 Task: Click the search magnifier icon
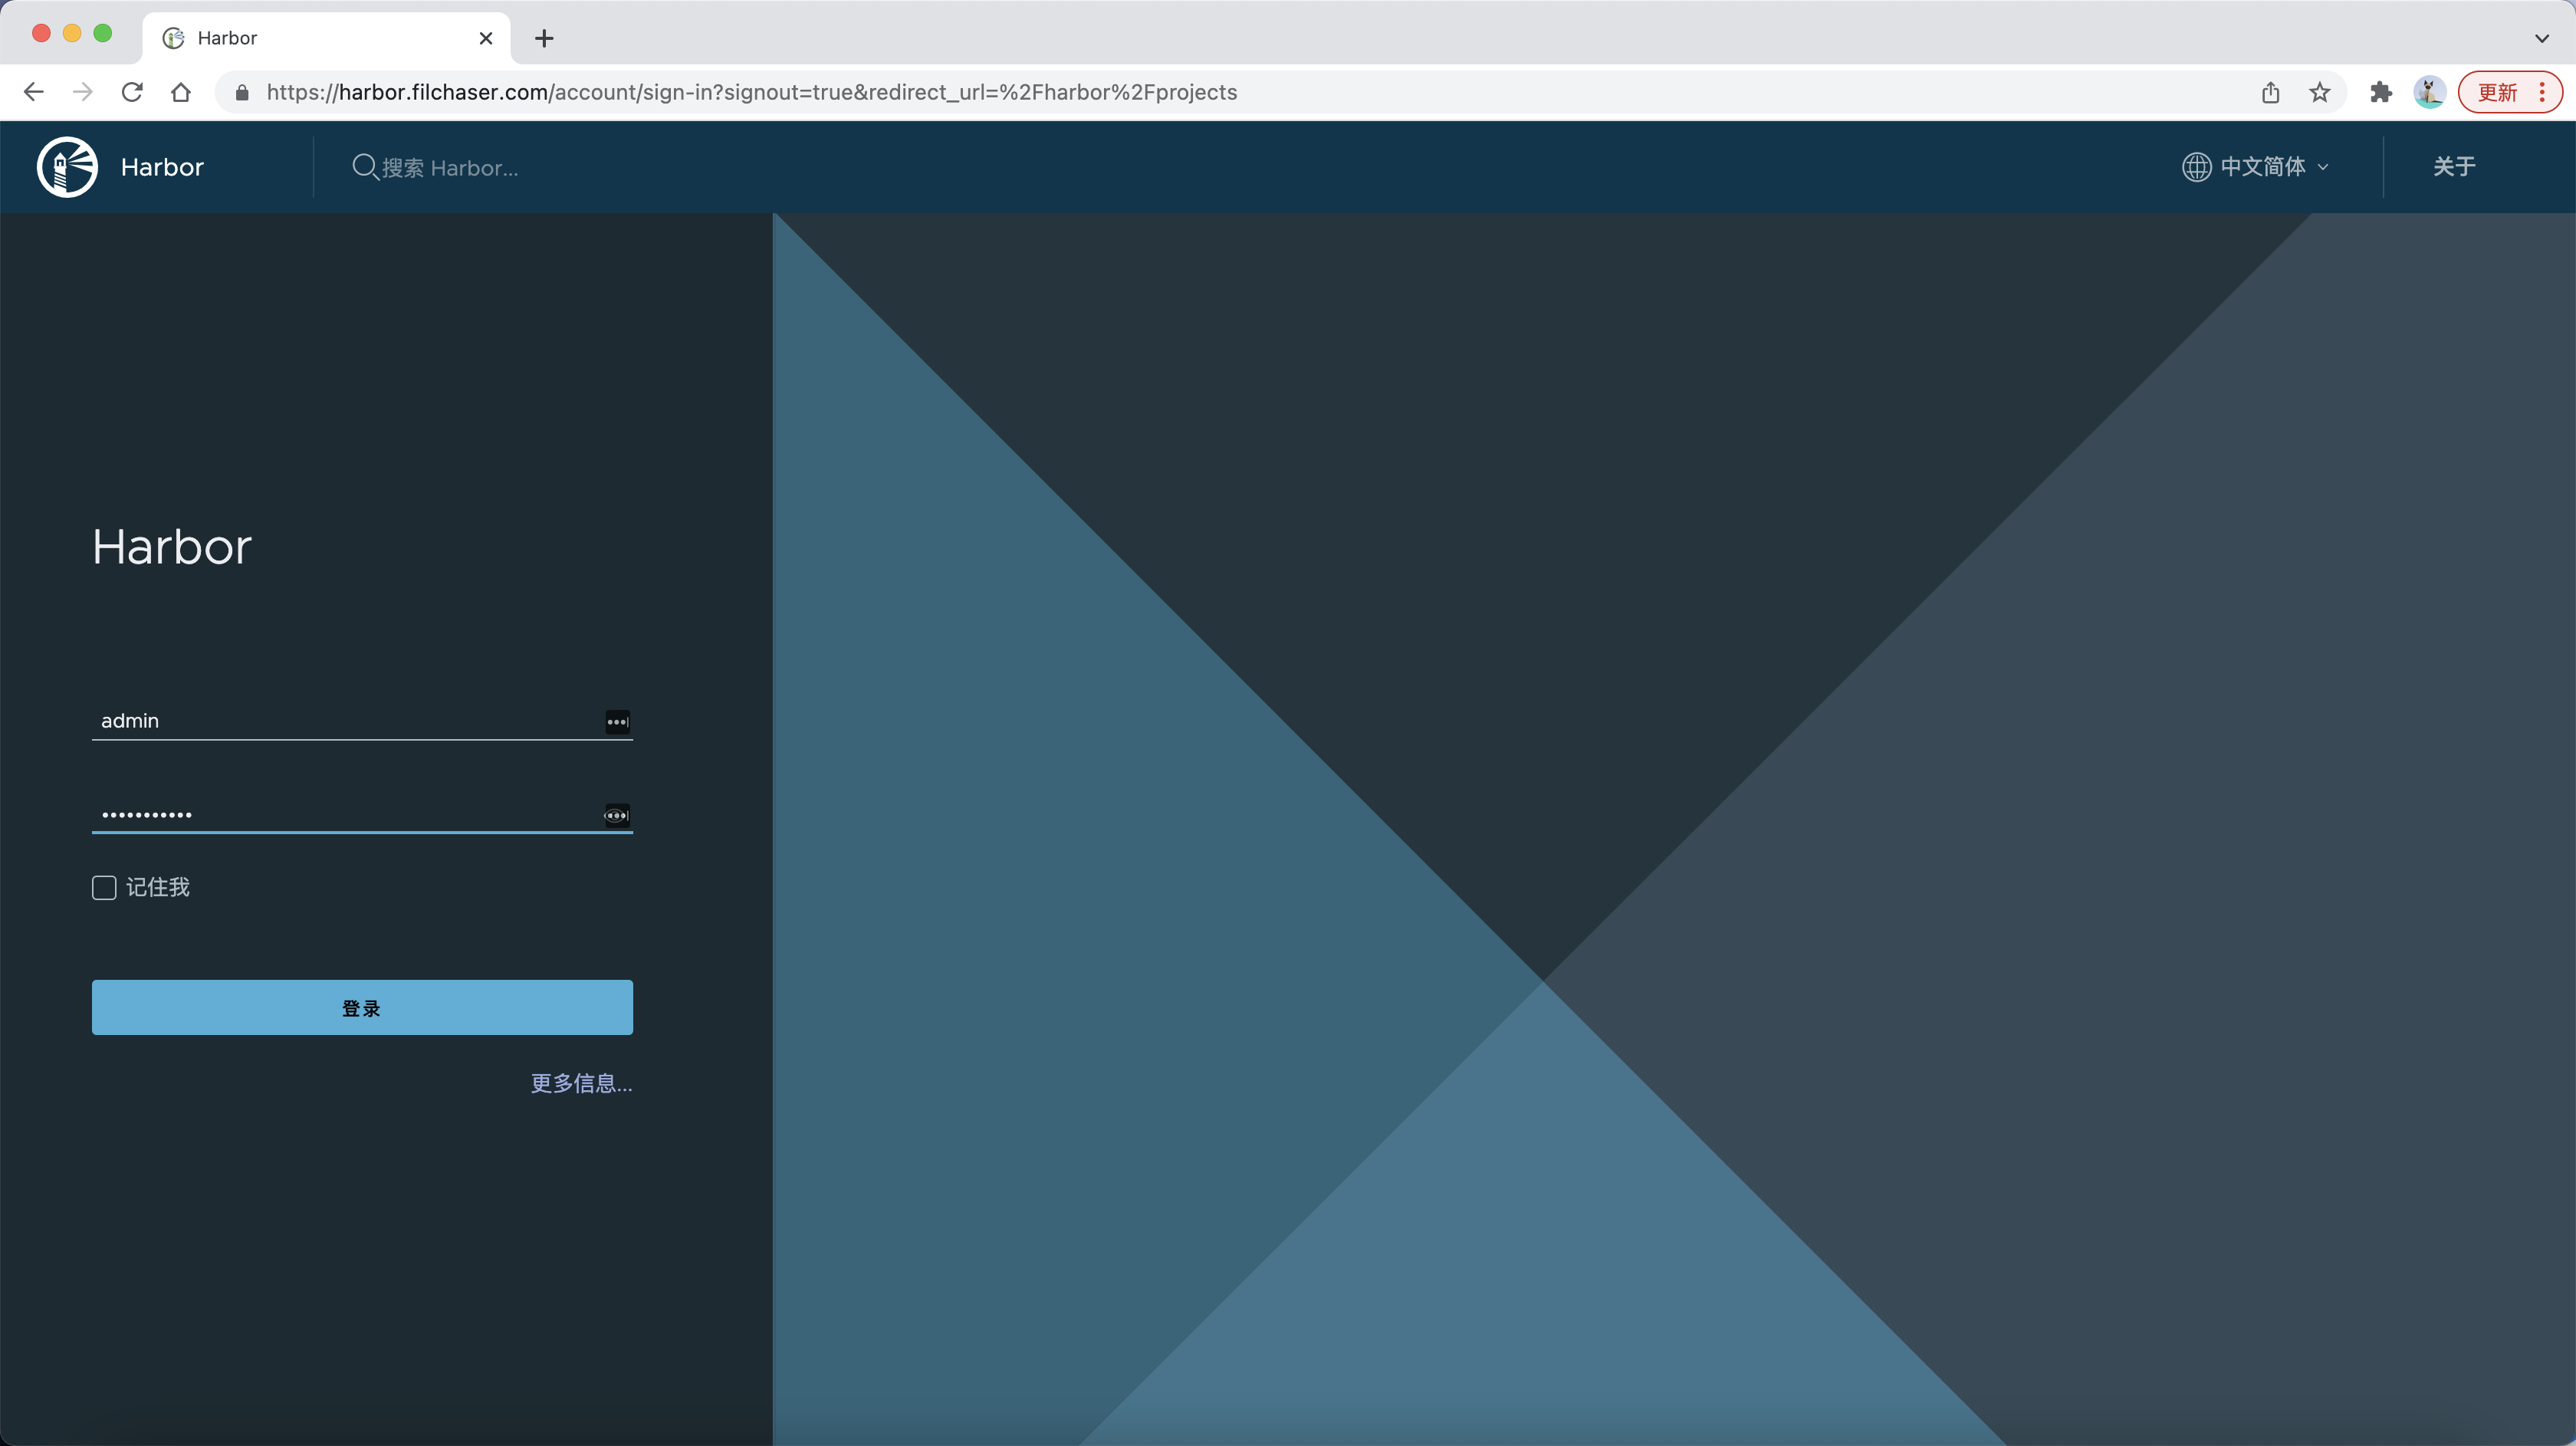(364, 167)
